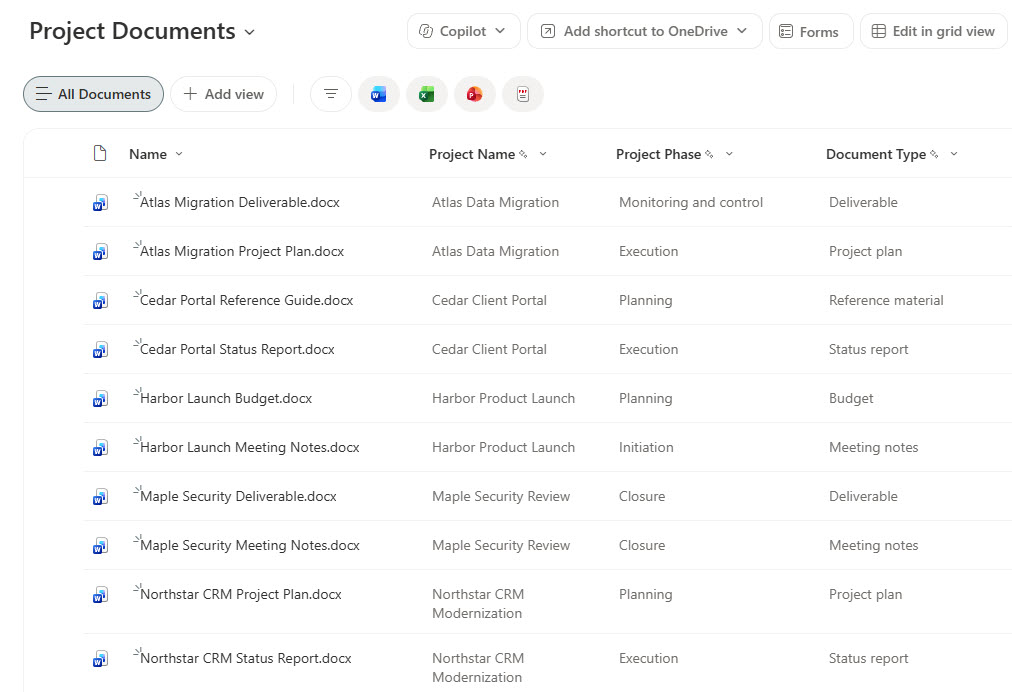Open Document Type column menu
This screenshot has height=692, width=1012.
pos(954,154)
